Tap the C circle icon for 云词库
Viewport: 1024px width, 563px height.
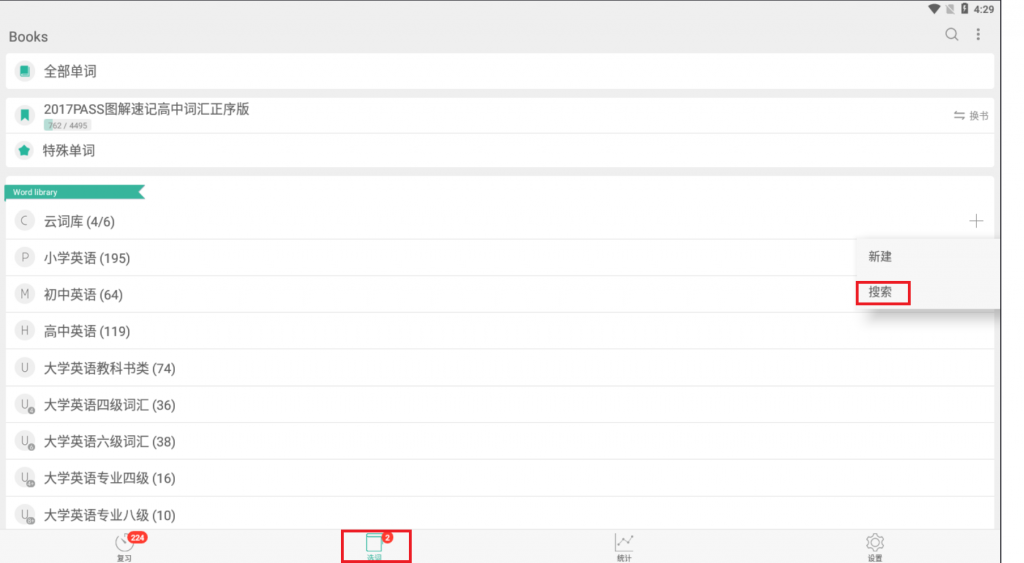click(24, 221)
